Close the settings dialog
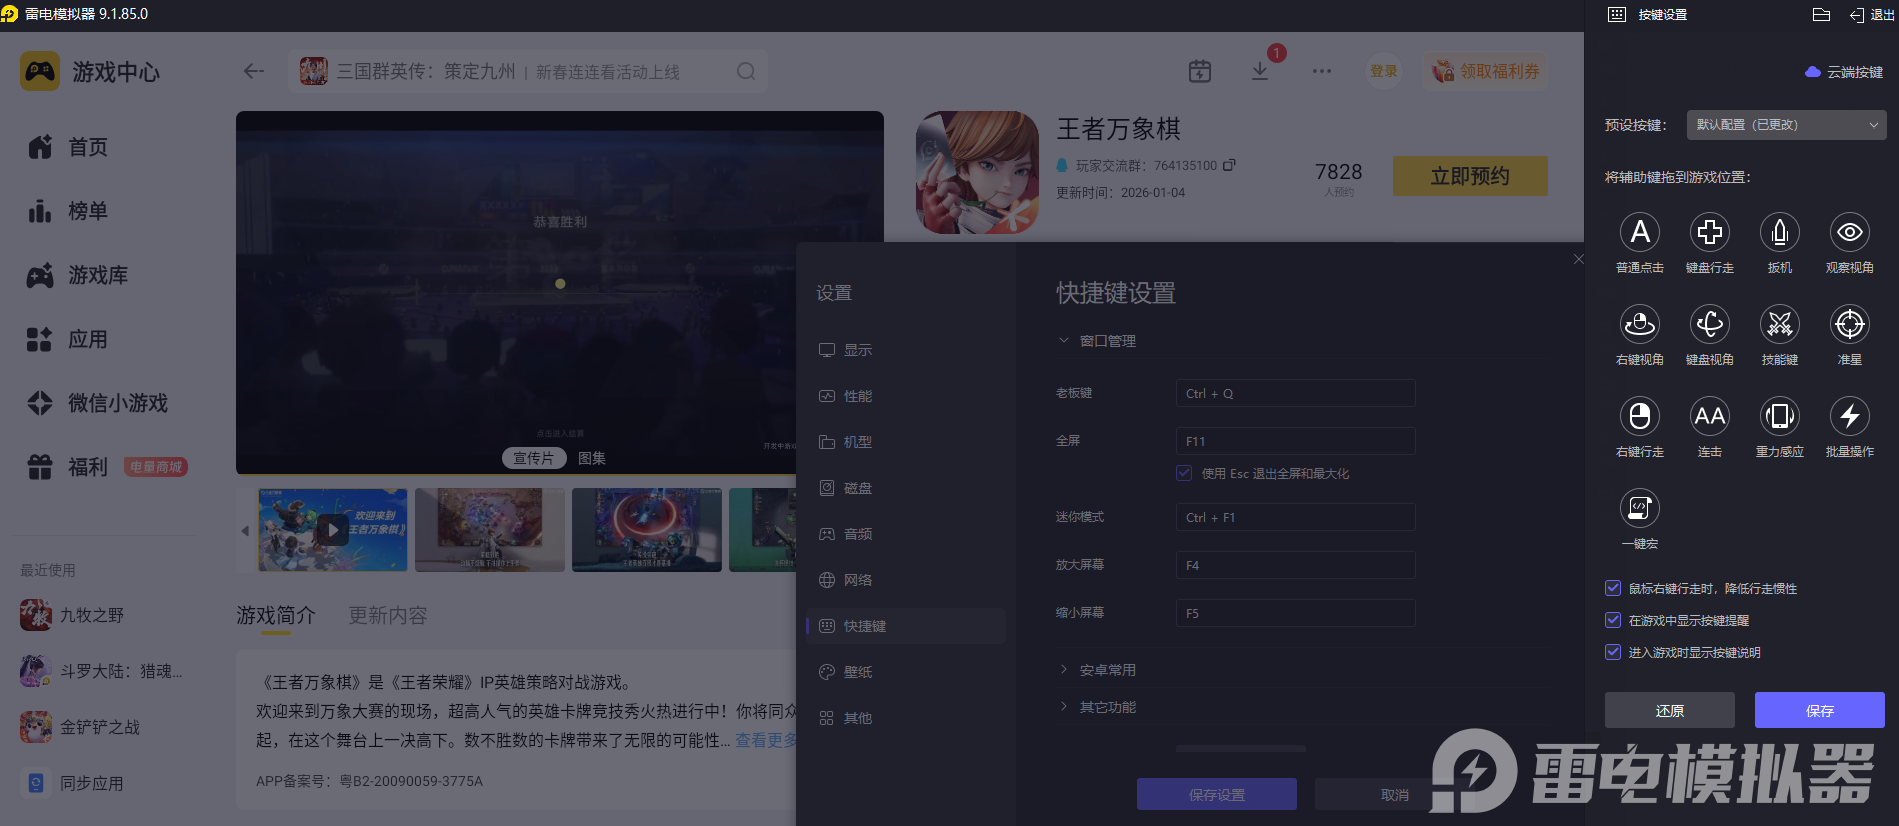 click(1578, 259)
